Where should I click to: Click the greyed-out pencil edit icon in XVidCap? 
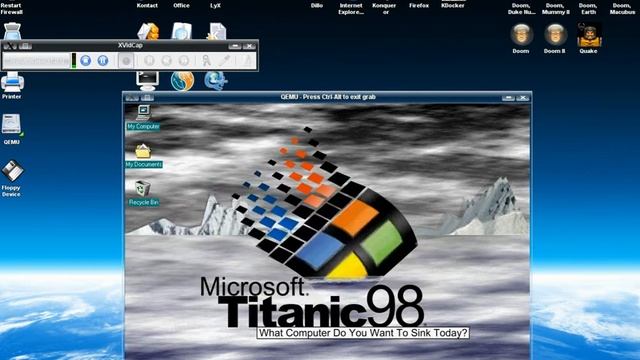(x=224, y=61)
